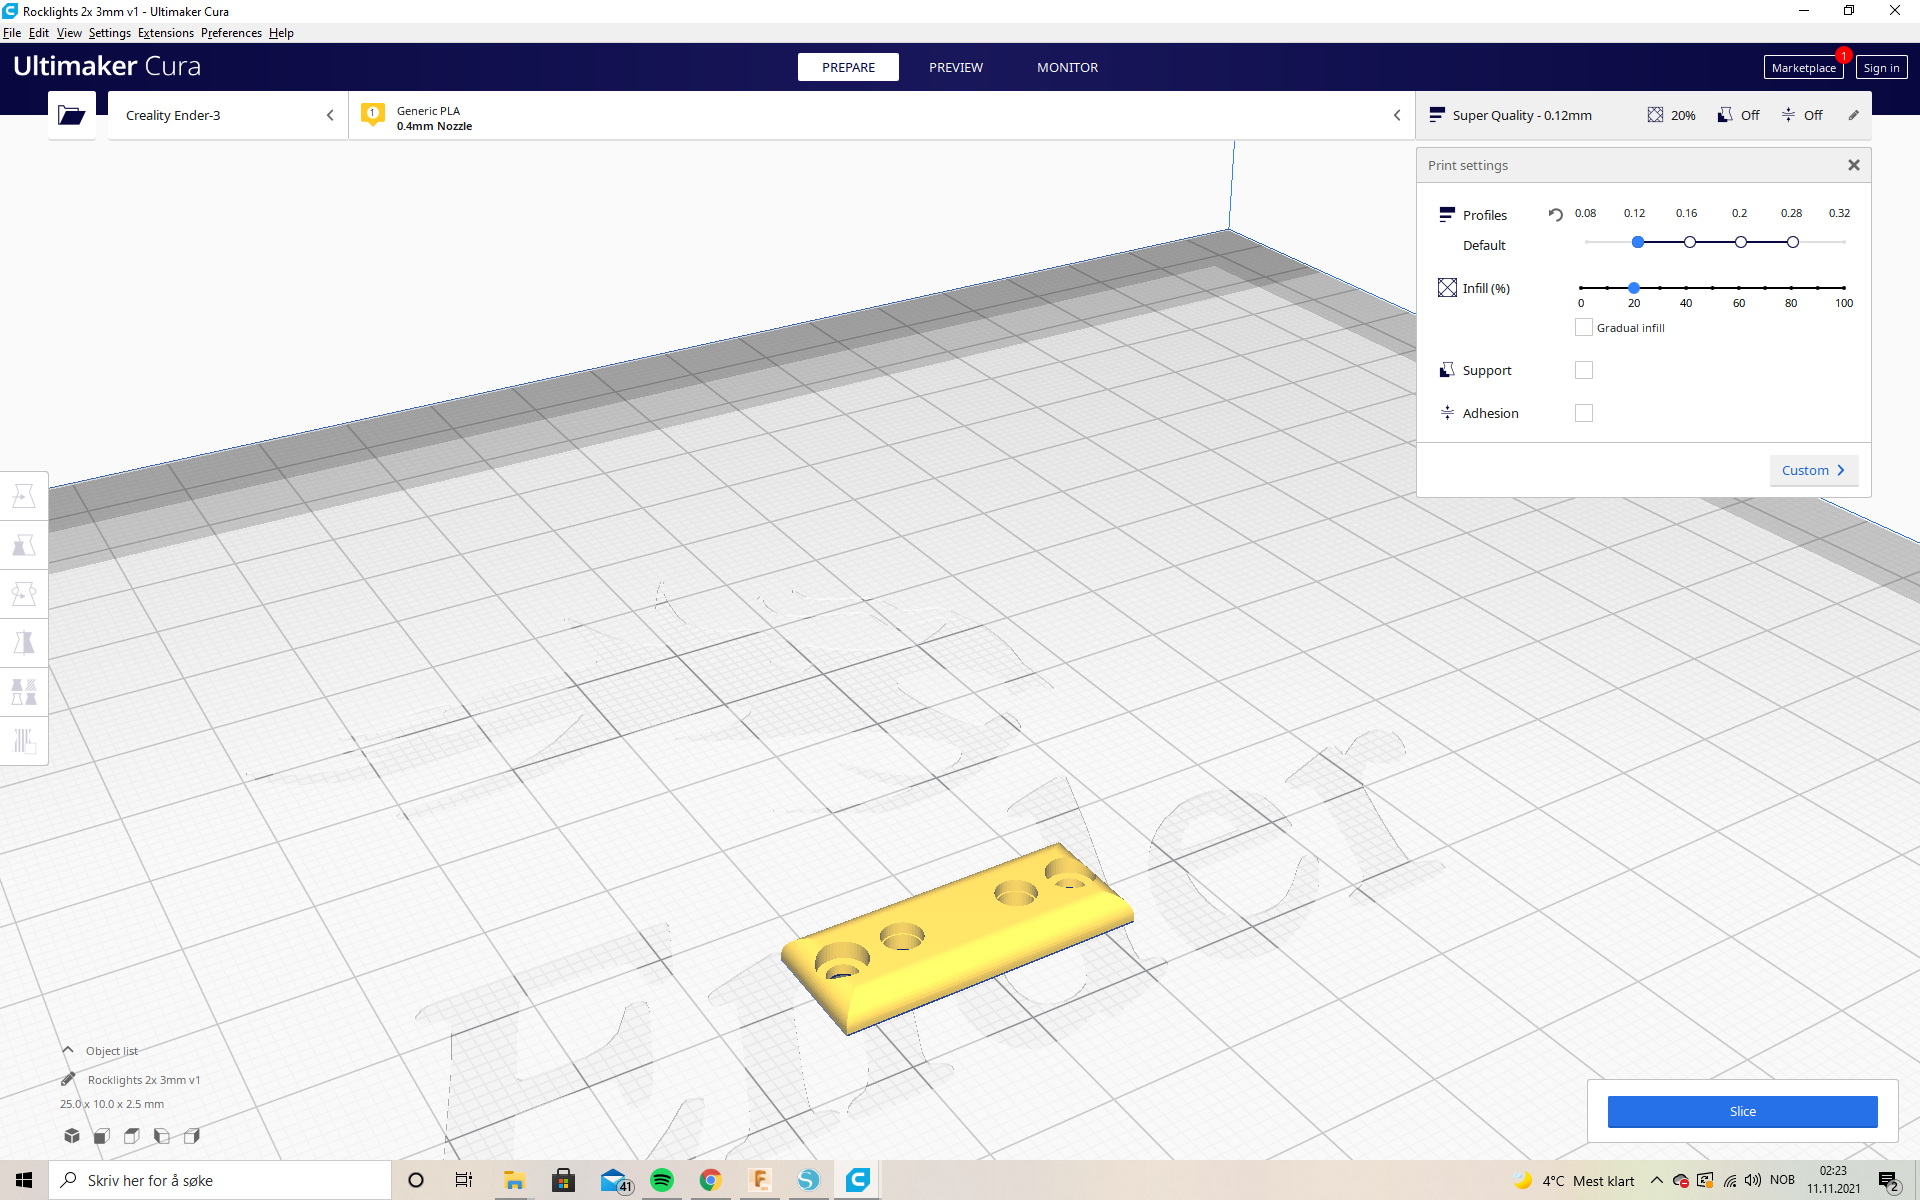Click the pencil edit icon in settings bar
The width and height of the screenshot is (1920, 1200).
point(1853,115)
